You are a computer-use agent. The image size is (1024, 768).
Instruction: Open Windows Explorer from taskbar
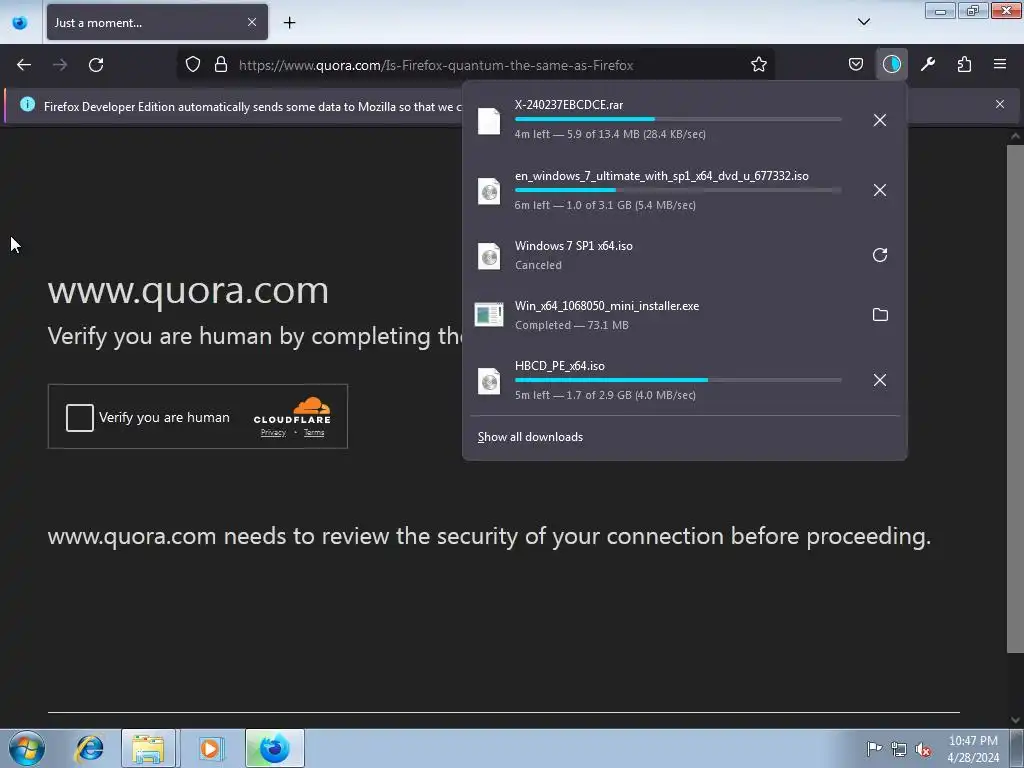(x=148, y=748)
